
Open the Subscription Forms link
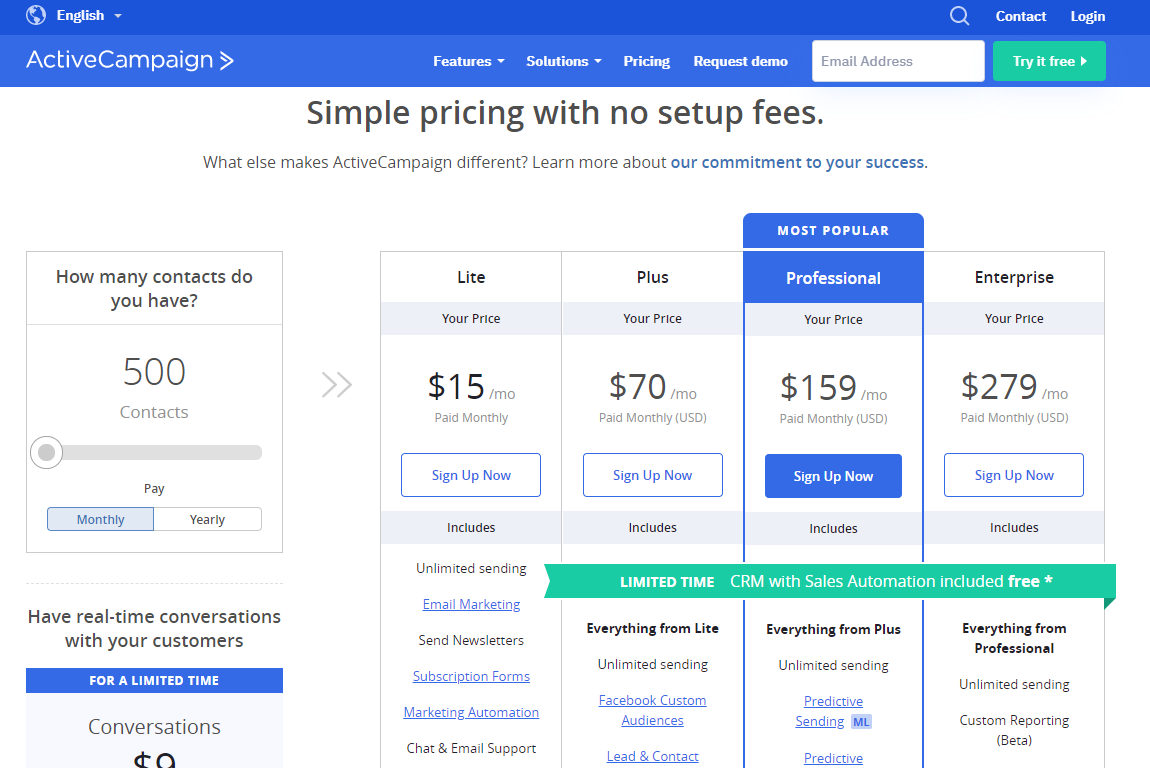471,676
